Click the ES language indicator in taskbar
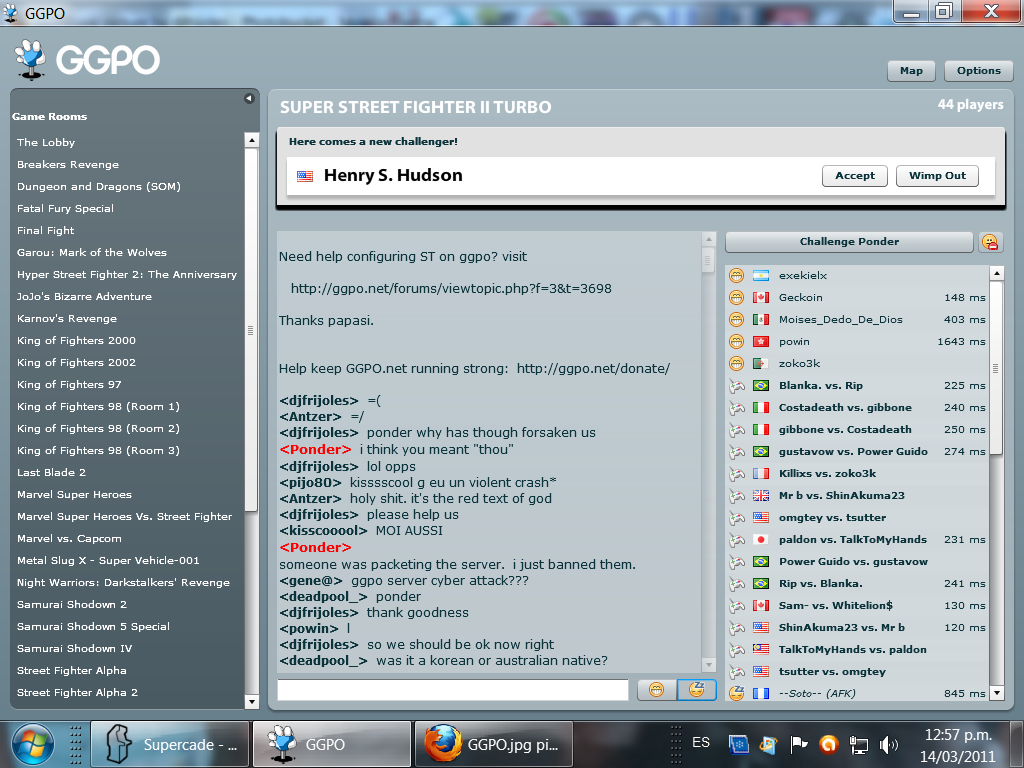This screenshot has height=768, width=1024. pos(701,743)
